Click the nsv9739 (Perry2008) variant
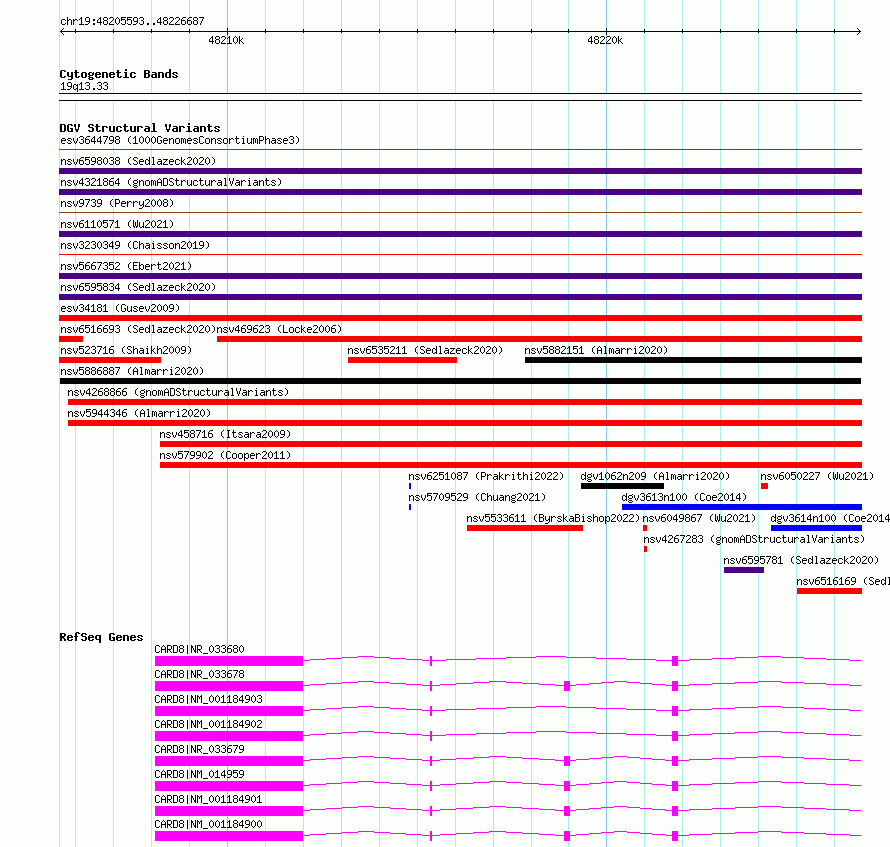 [117, 203]
